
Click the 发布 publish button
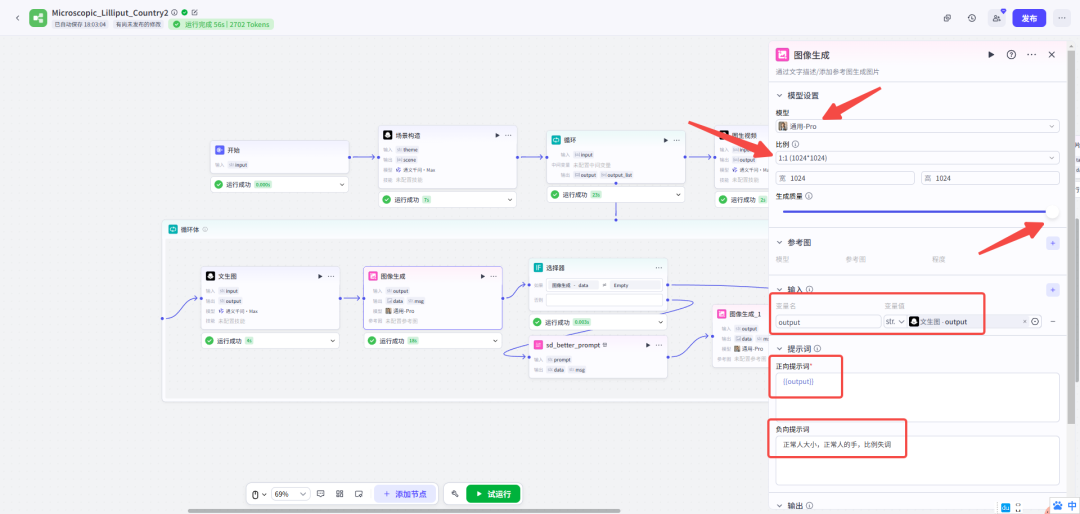[1029, 18]
